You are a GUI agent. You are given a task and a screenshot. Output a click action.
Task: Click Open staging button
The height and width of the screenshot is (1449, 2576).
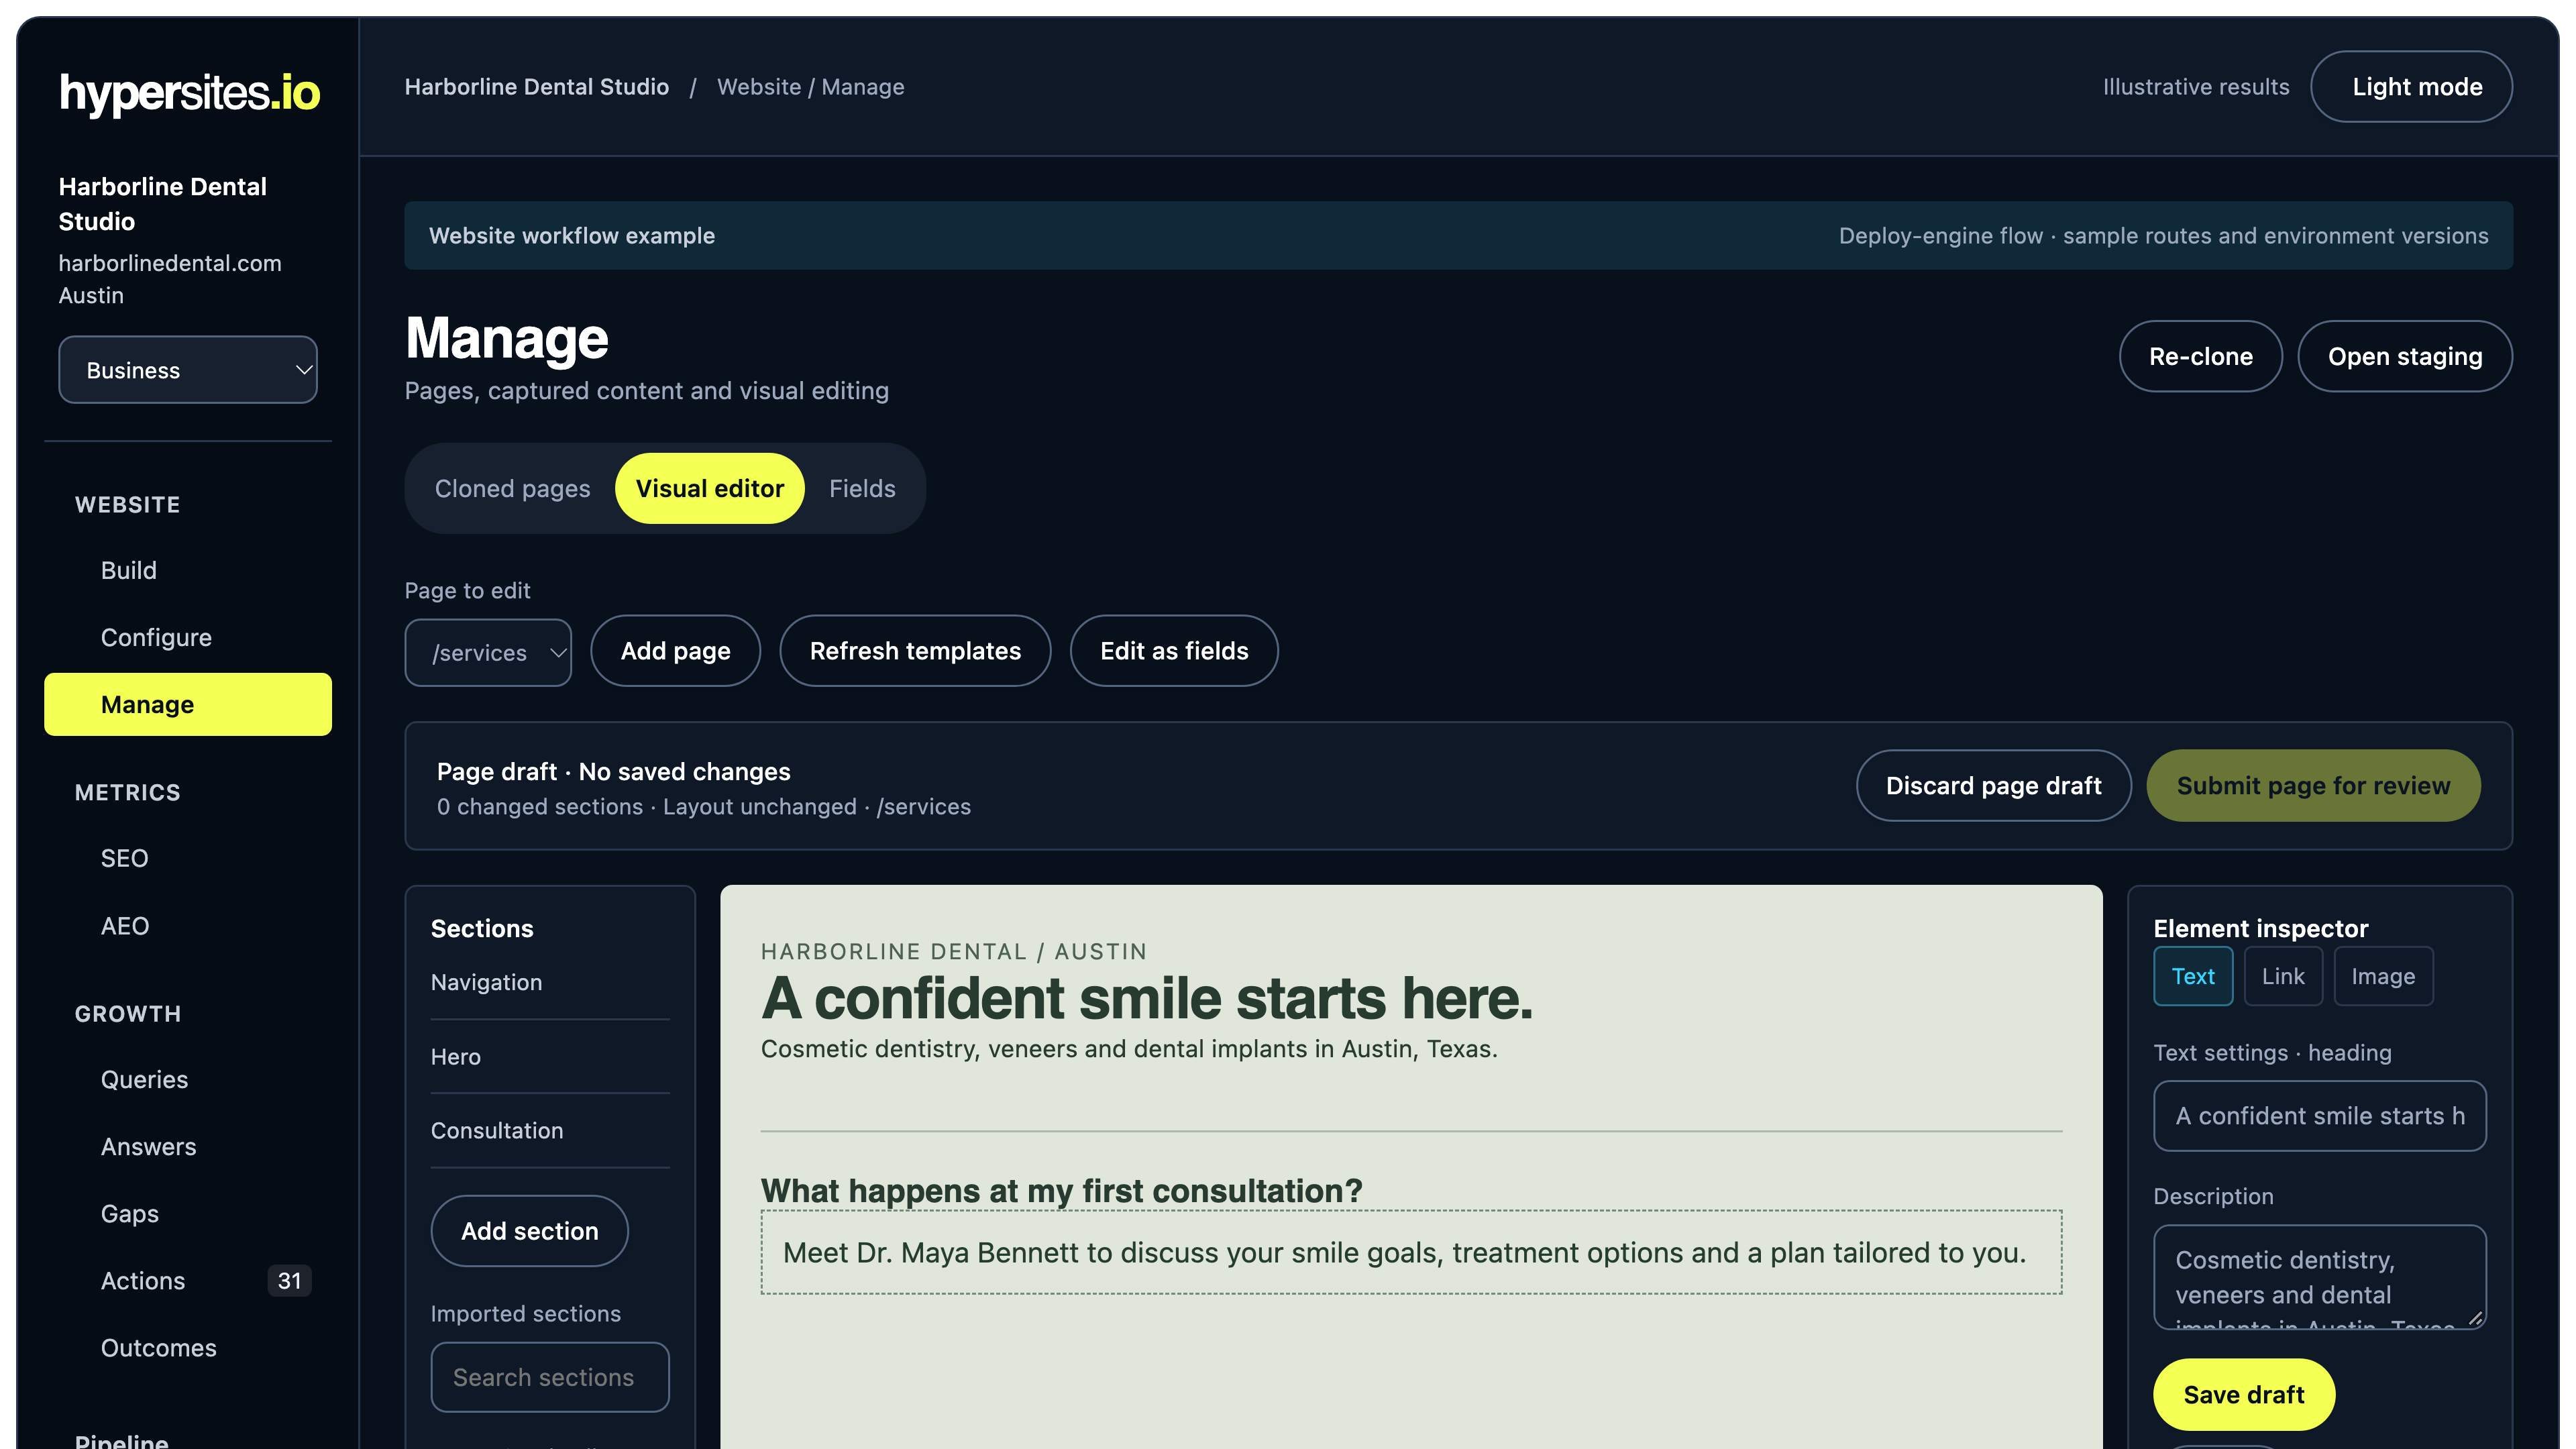pos(2405,356)
